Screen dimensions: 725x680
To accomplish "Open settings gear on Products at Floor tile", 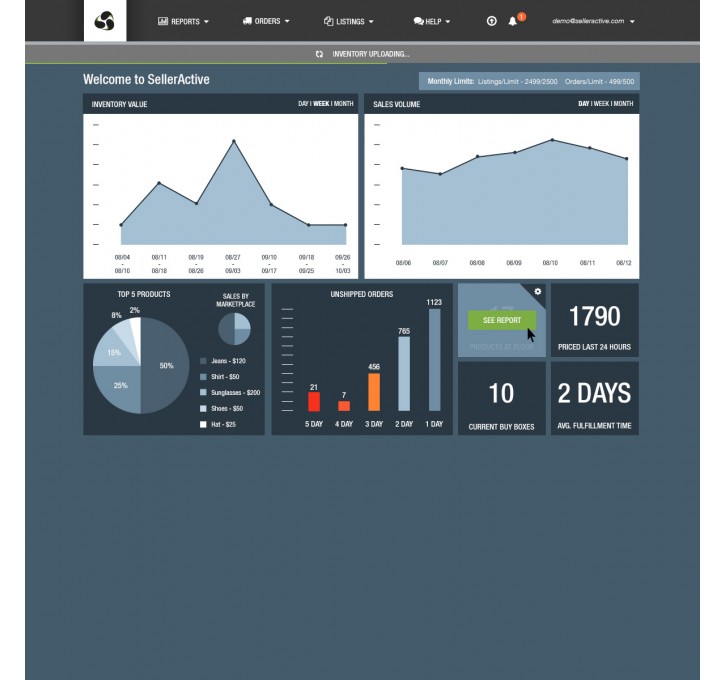I will (x=537, y=292).
